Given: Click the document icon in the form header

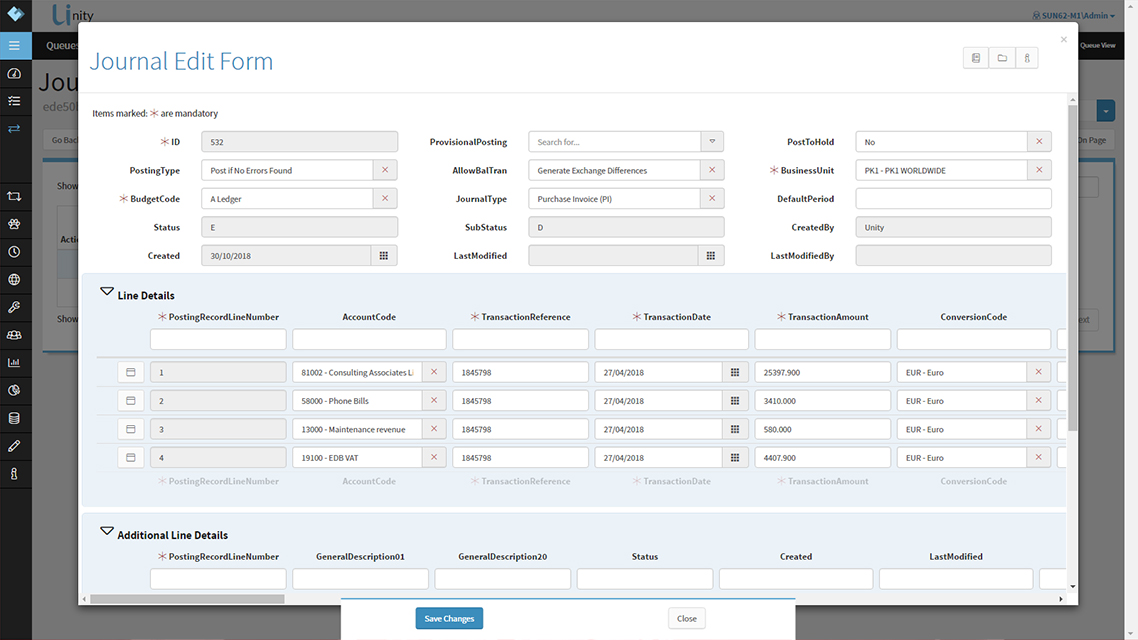Looking at the screenshot, I should tap(975, 57).
